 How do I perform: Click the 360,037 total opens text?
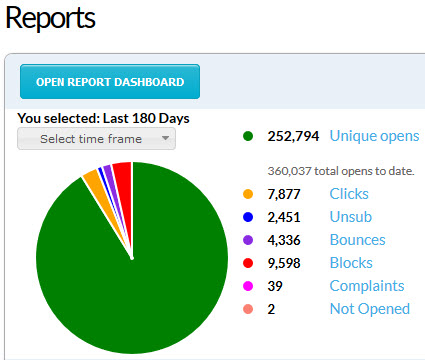point(341,171)
